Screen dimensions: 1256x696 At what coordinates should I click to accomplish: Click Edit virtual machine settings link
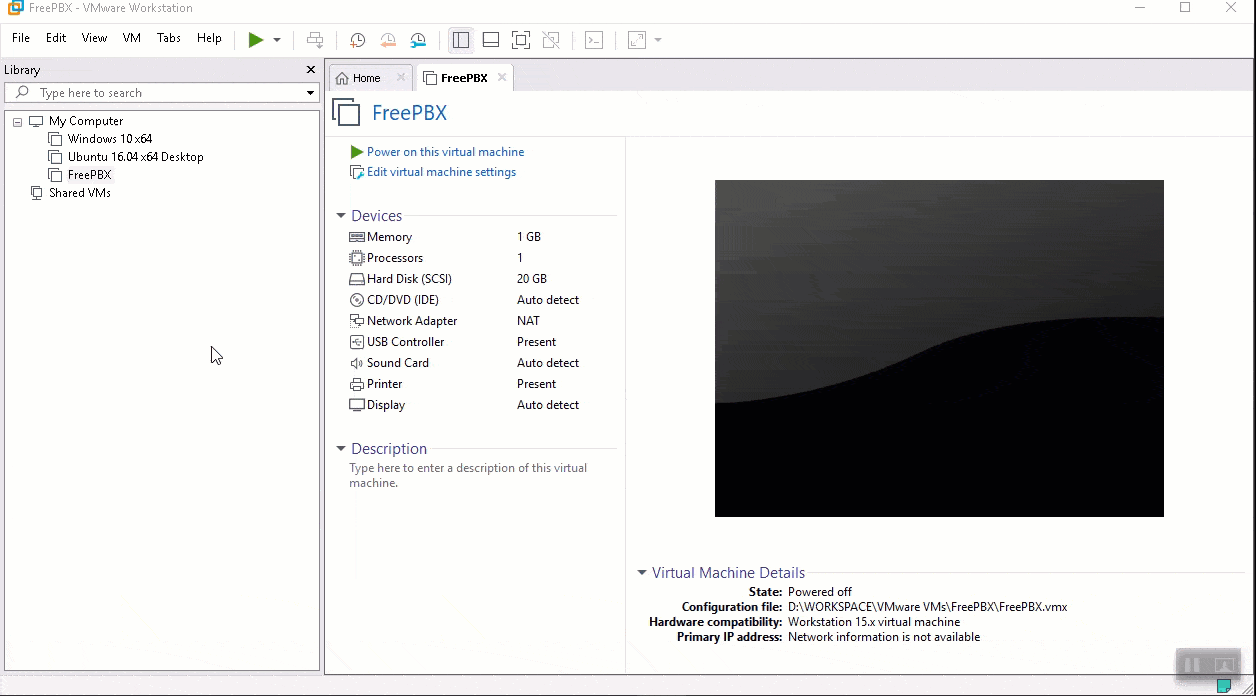click(441, 172)
